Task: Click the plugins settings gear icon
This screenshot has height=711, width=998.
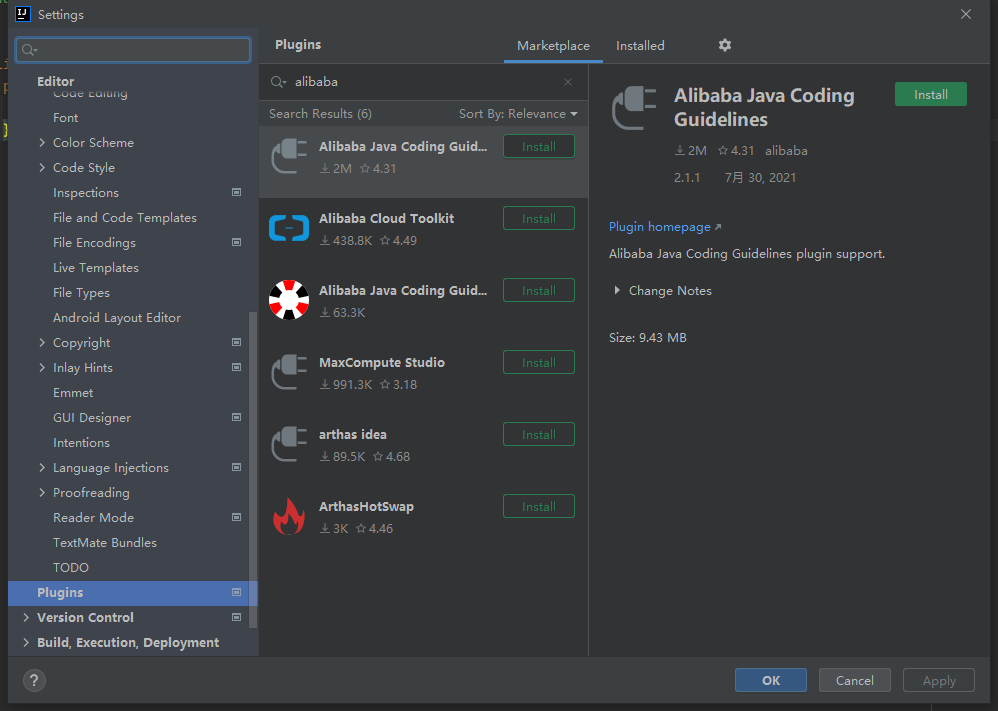Action: (x=725, y=45)
